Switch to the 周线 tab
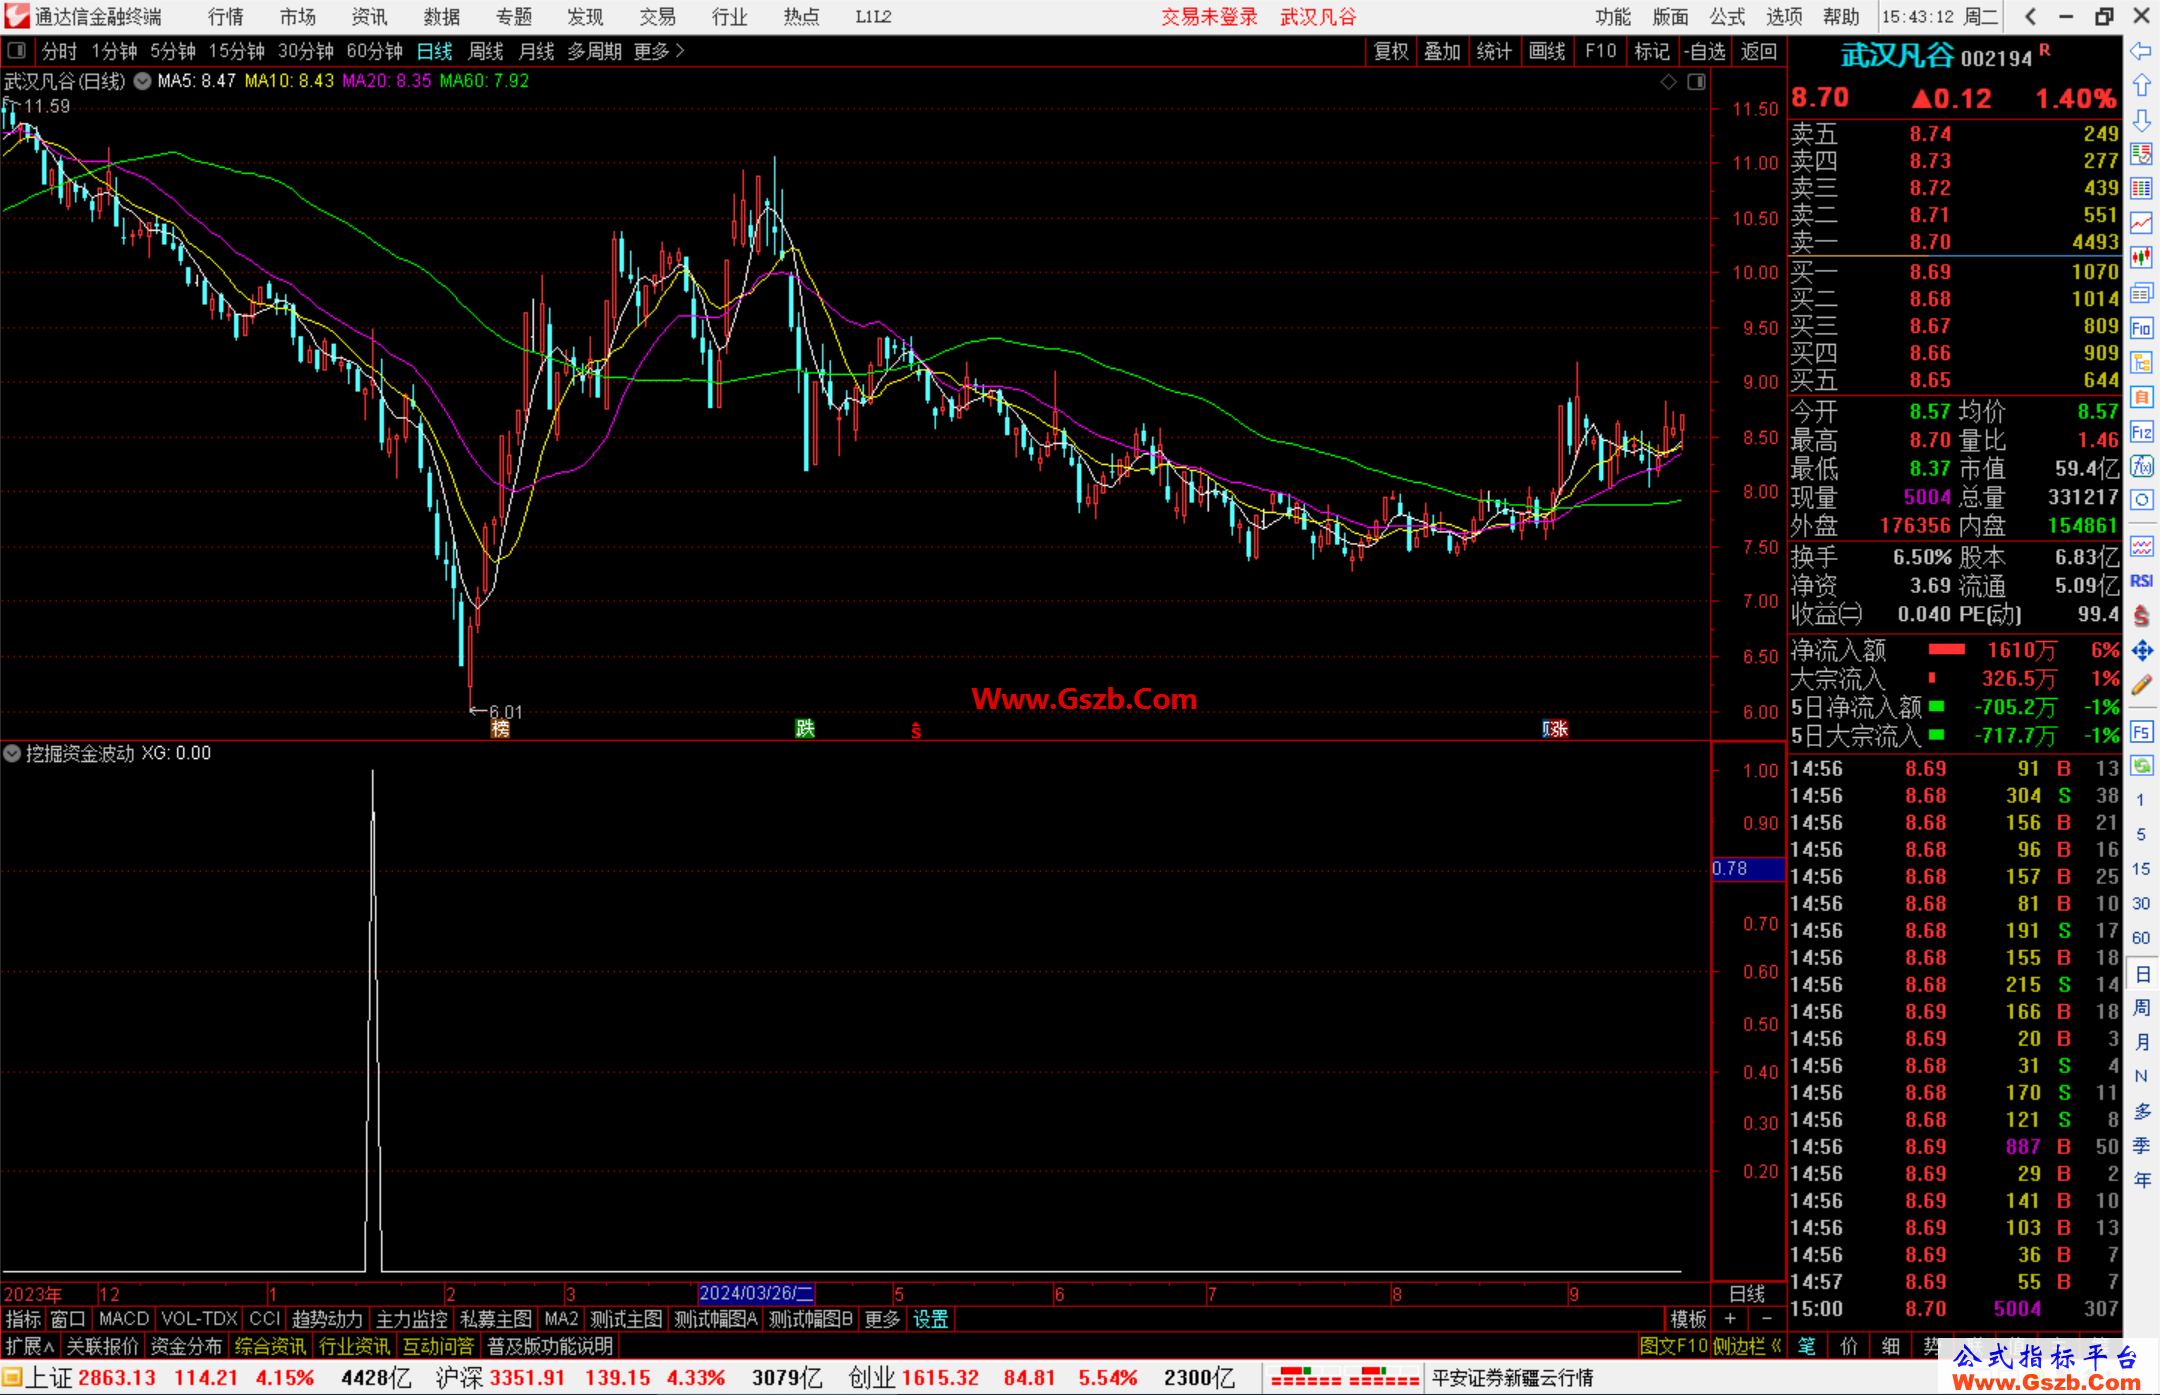 [x=486, y=51]
